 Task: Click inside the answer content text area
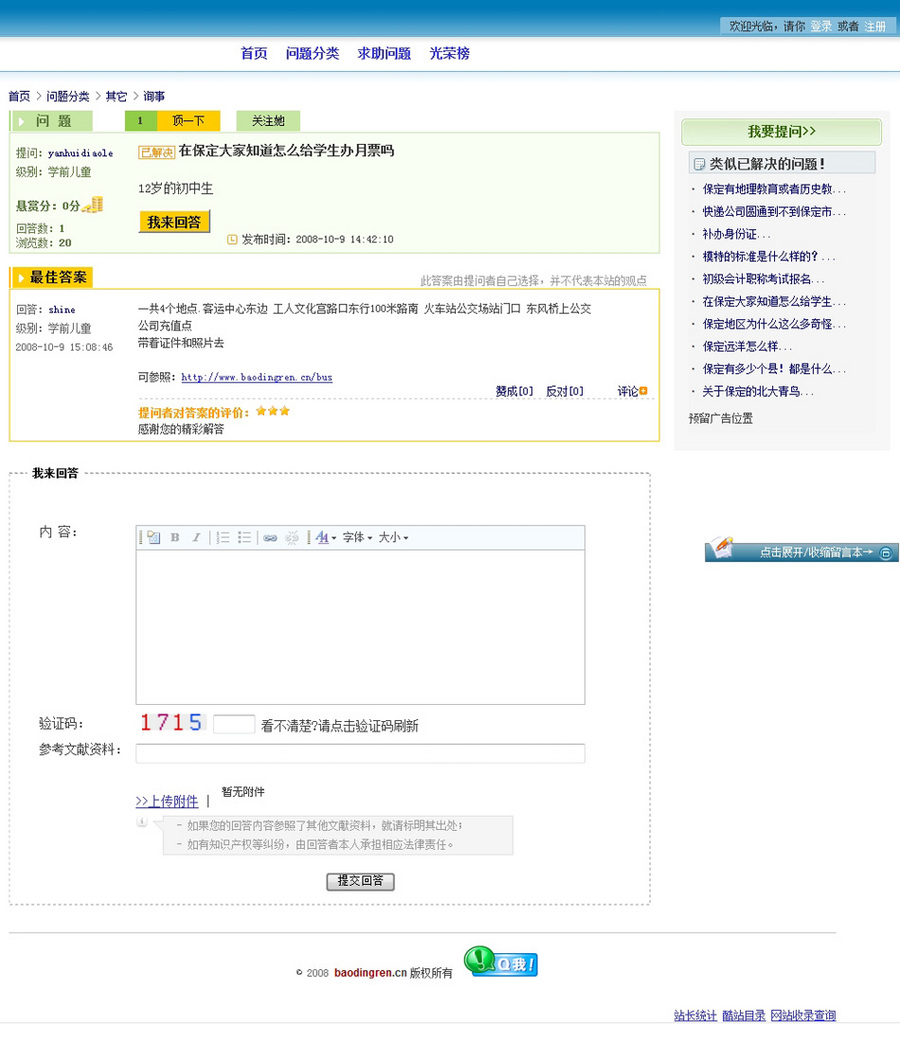pos(360,626)
